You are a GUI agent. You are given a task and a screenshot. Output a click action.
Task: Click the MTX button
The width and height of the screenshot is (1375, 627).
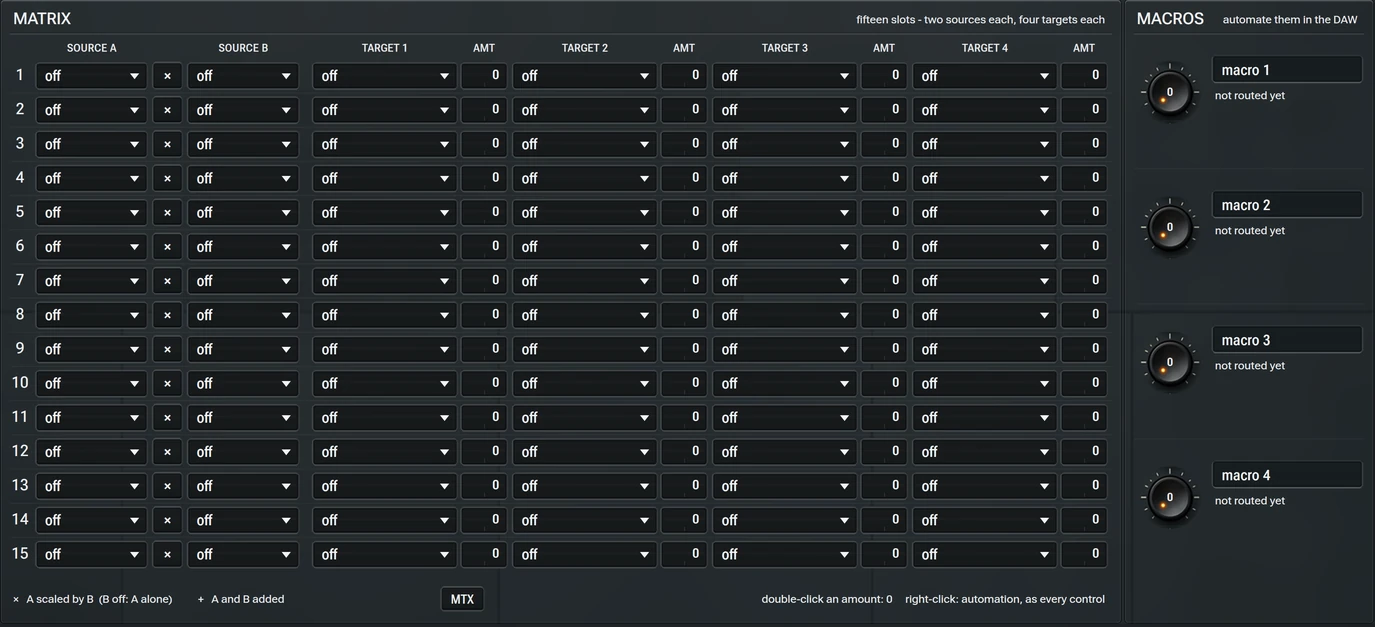pyautogui.click(x=462, y=599)
